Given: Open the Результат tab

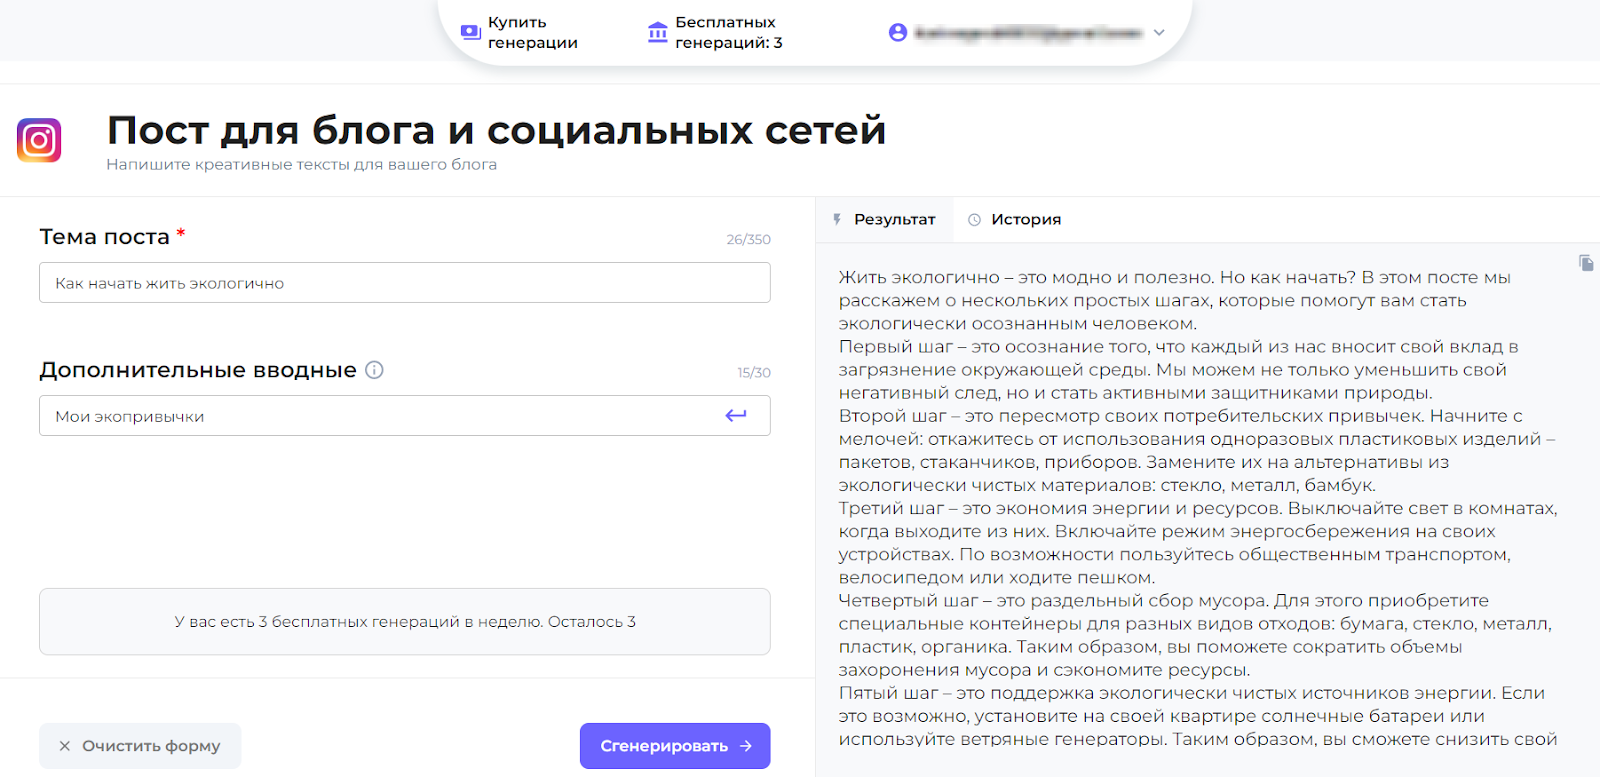Looking at the screenshot, I should 884,219.
